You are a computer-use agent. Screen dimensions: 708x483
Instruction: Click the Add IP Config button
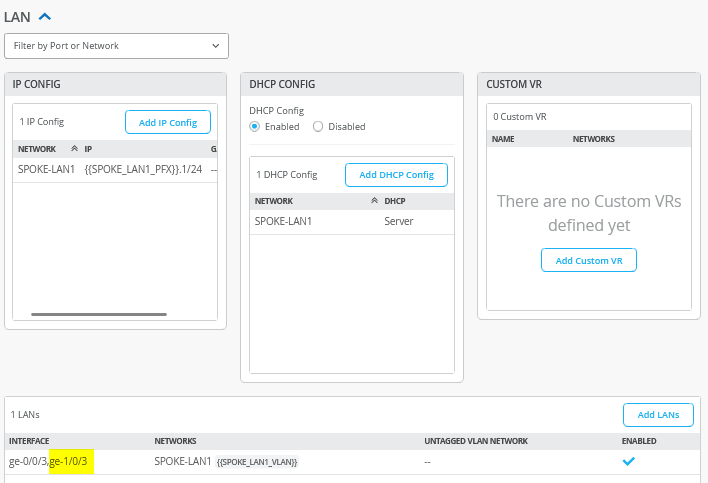(168, 122)
